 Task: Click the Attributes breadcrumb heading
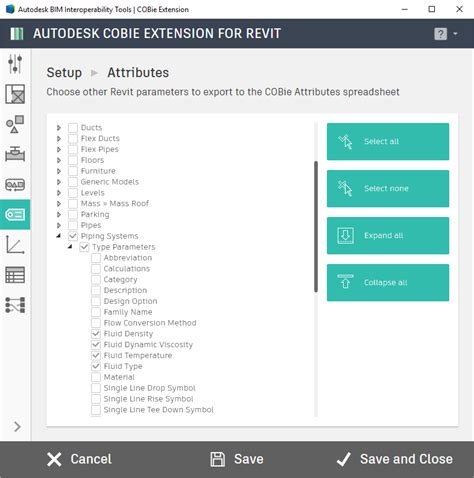[138, 73]
